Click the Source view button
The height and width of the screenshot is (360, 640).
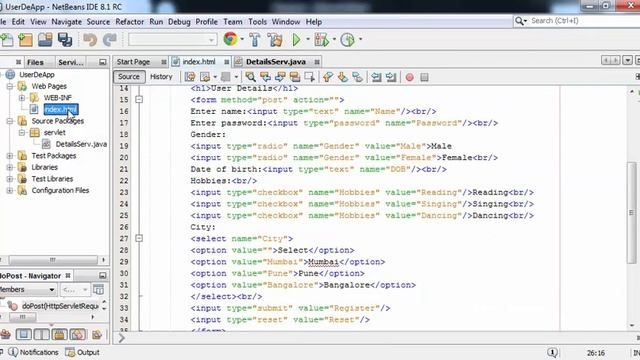point(129,77)
